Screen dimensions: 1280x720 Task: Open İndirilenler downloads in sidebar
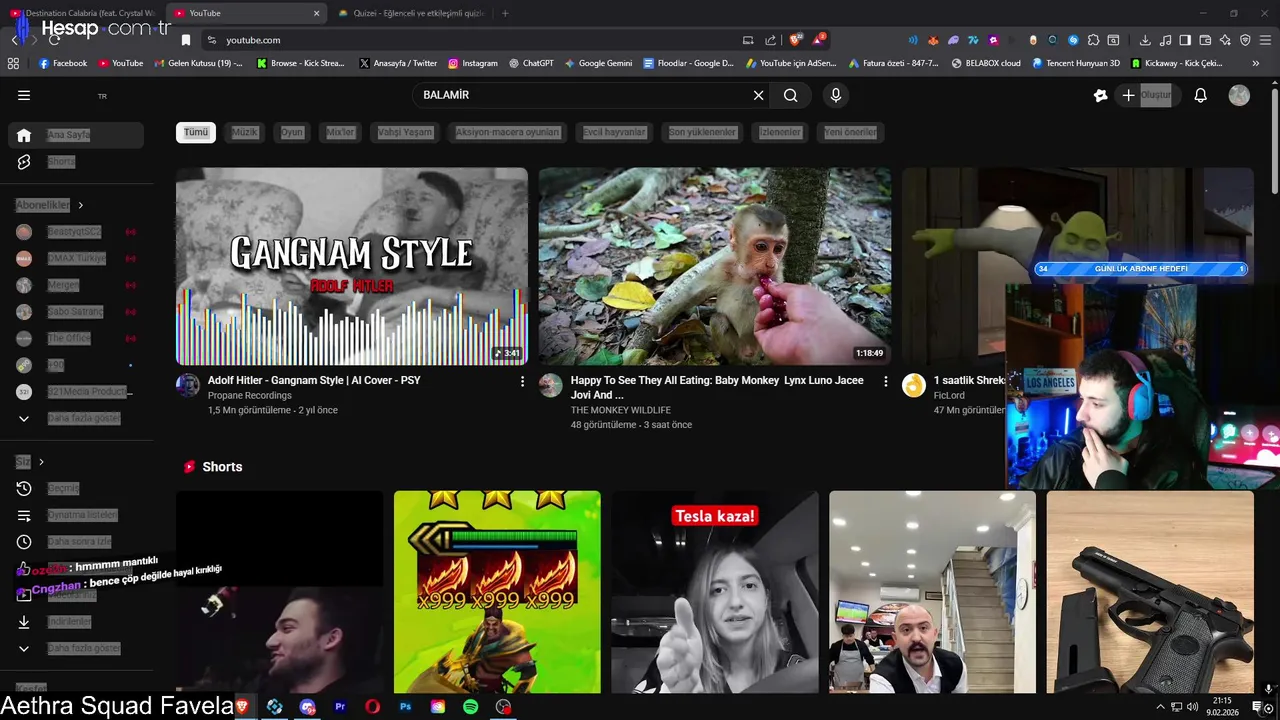[76, 622]
